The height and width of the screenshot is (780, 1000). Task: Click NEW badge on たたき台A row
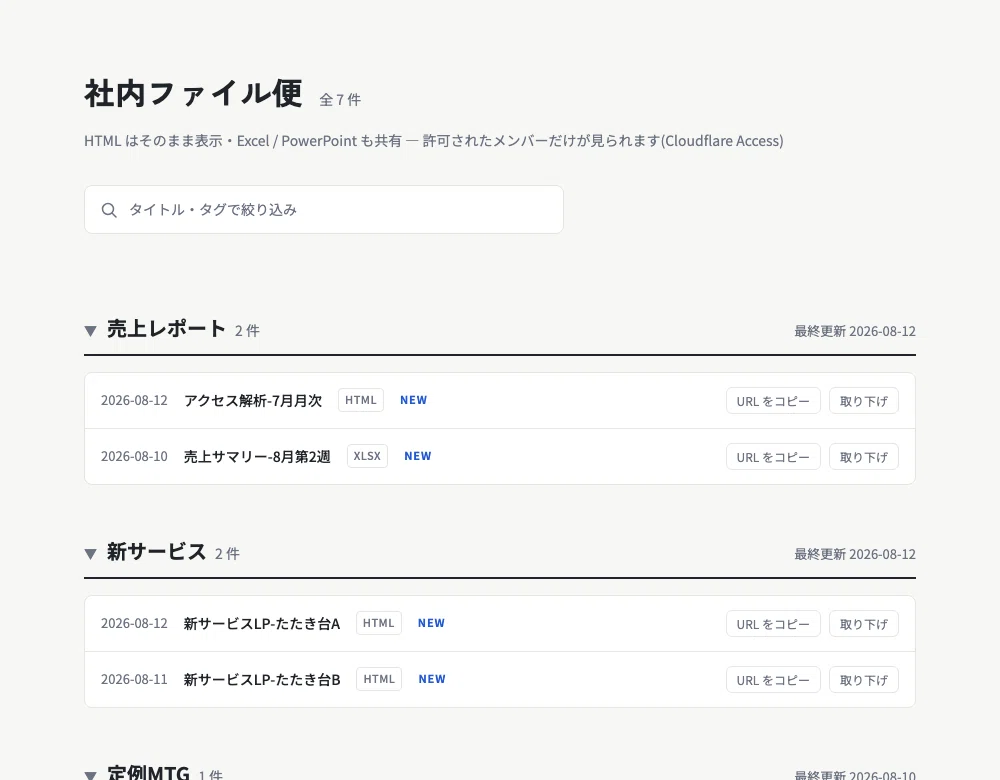coord(432,623)
